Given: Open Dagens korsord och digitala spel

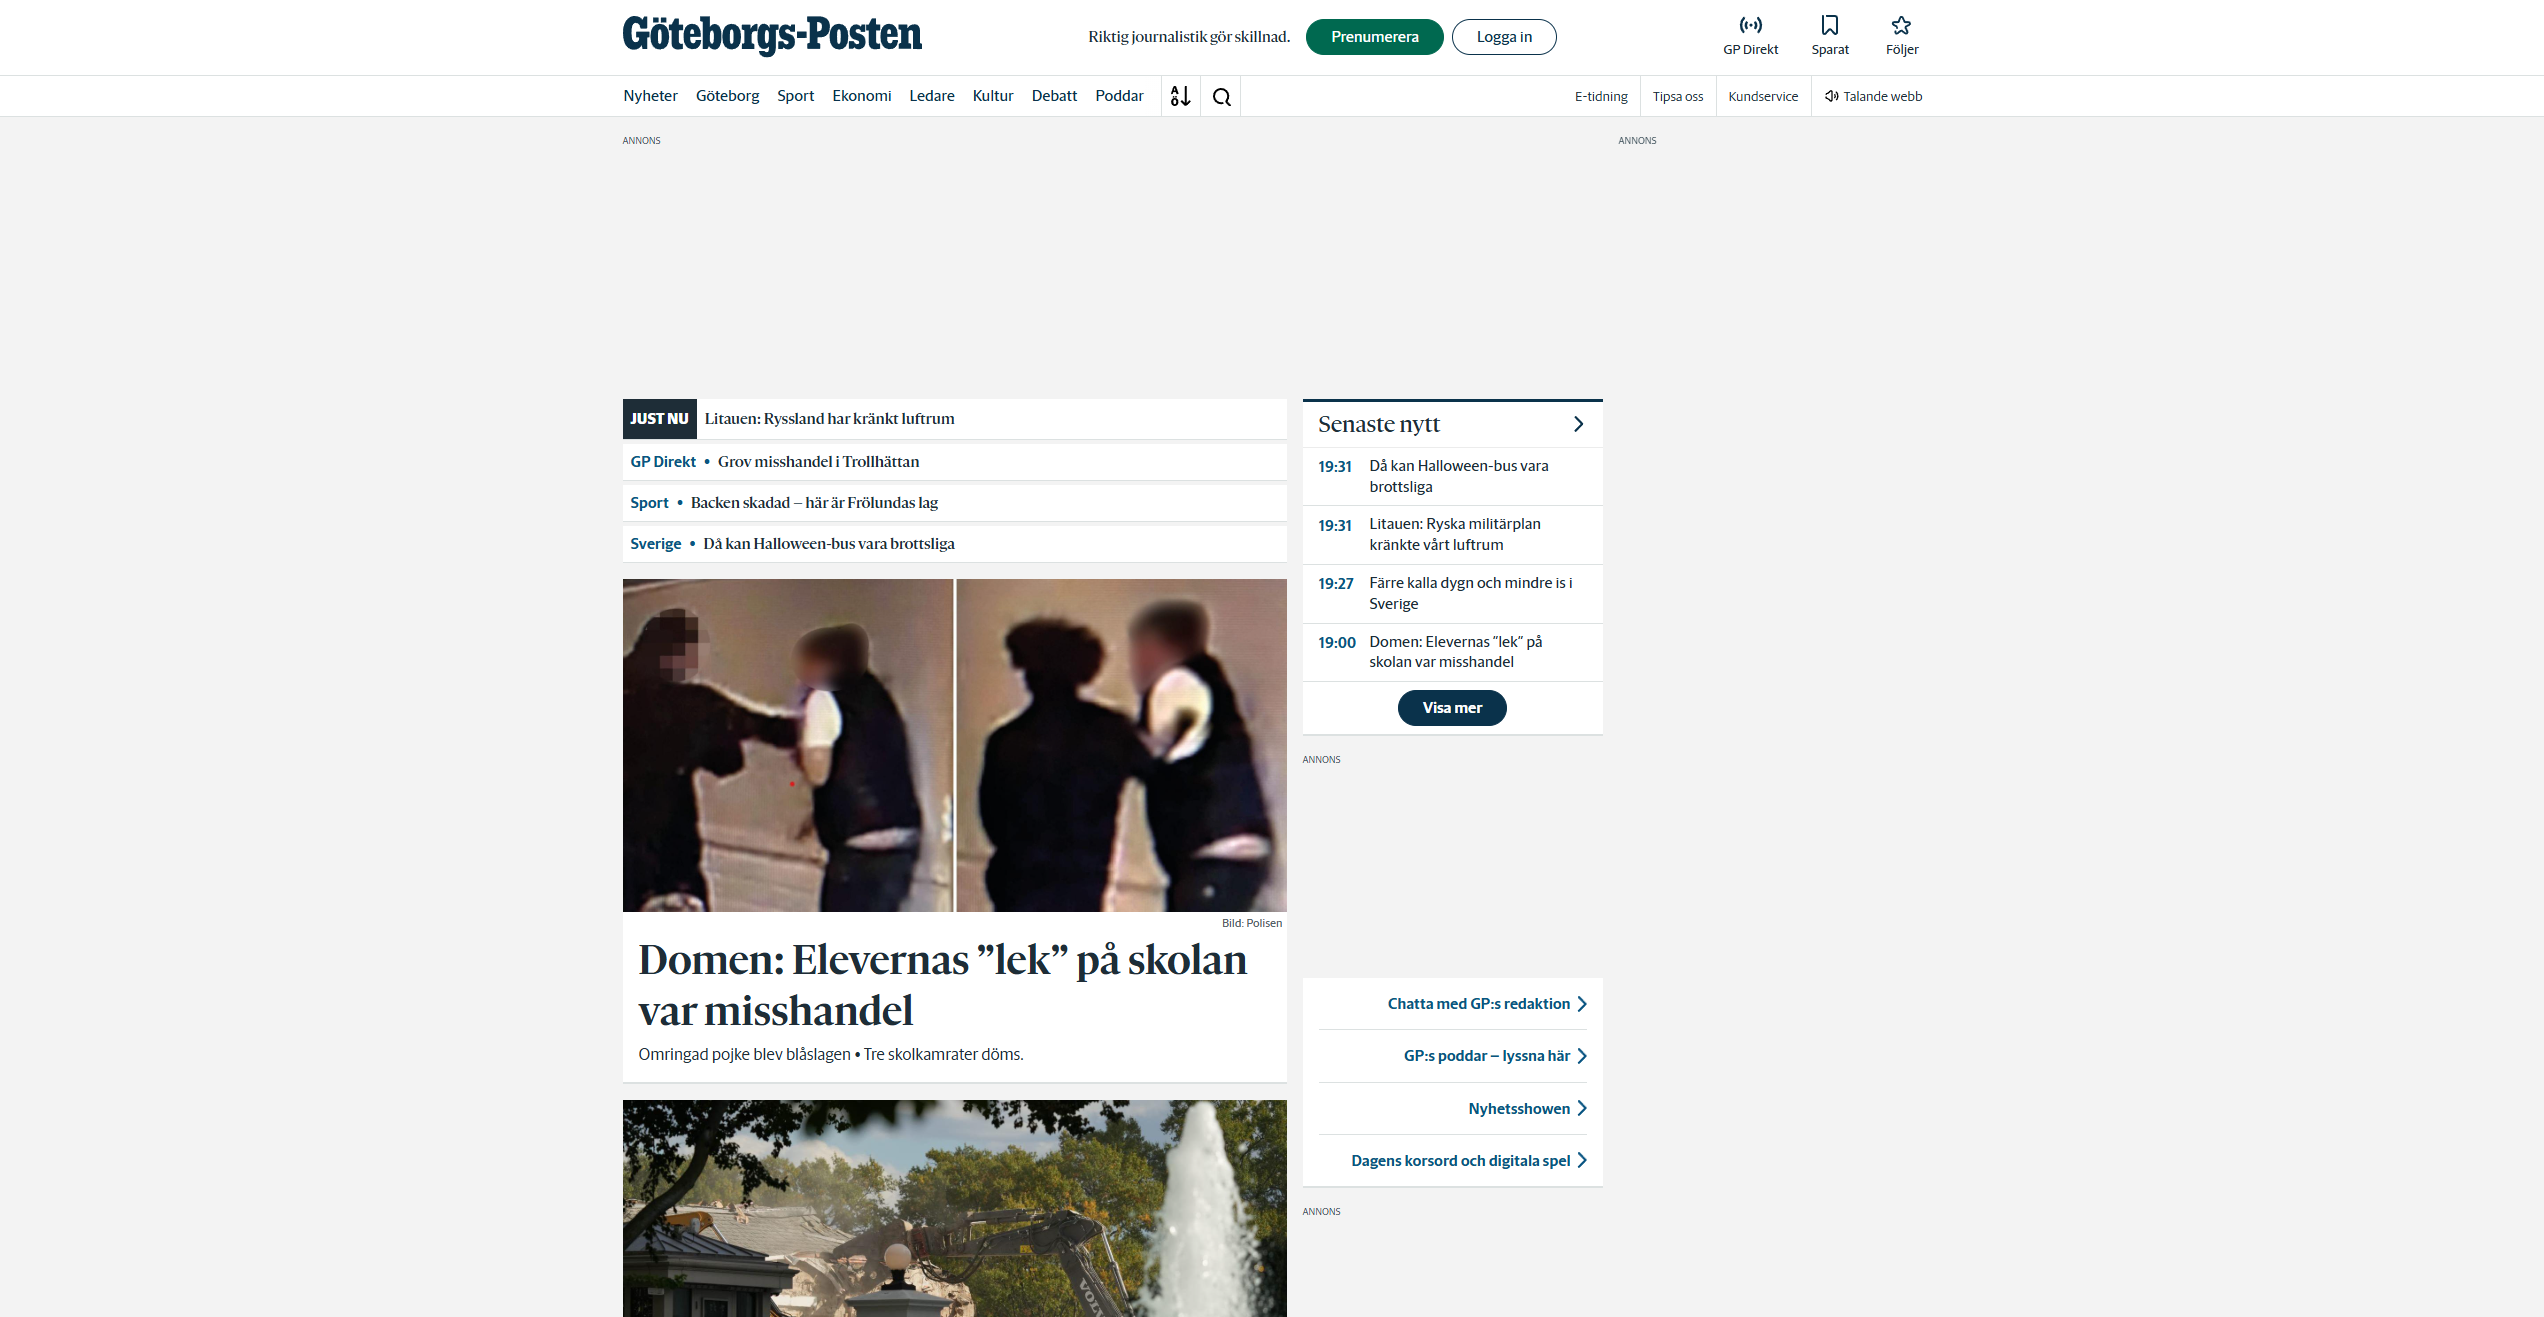Looking at the screenshot, I should coord(1461,1160).
